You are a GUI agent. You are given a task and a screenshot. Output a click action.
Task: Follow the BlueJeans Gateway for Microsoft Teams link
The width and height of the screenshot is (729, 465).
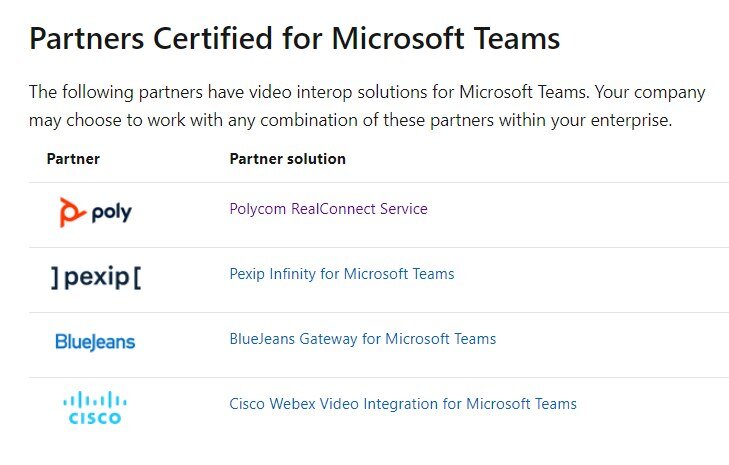[362, 339]
